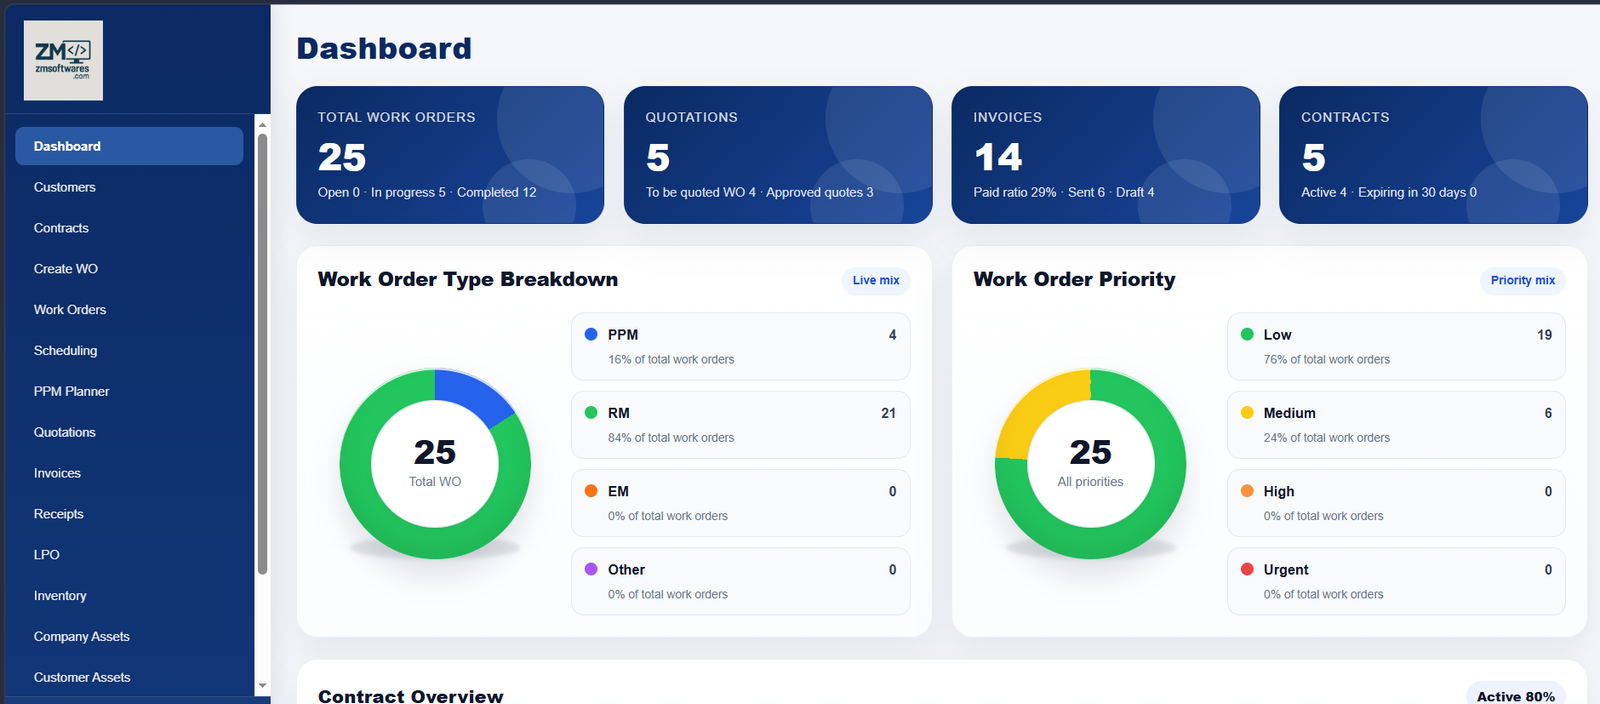Screen dimensions: 1600x704
Task: Click the 'Approved quotes 3' text
Action: tap(820, 193)
